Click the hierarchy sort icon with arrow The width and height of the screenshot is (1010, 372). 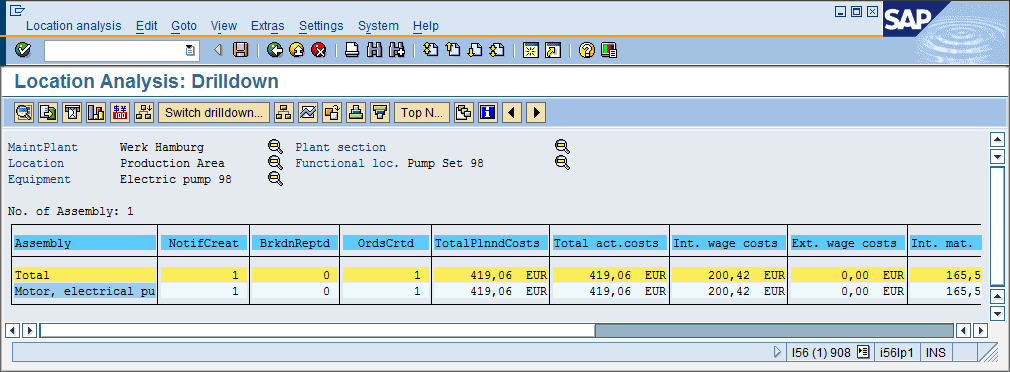pyautogui.click(x=144, y=113)
